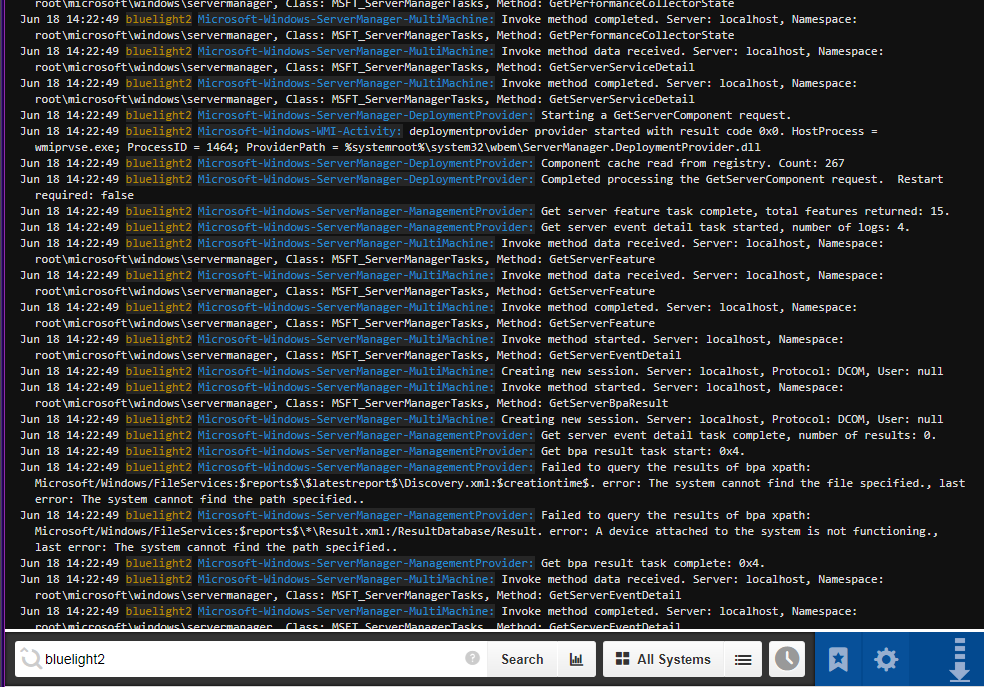Open the clock seek-to-time icon
Viewport: 984px width, 687px height.
(787, 659)
